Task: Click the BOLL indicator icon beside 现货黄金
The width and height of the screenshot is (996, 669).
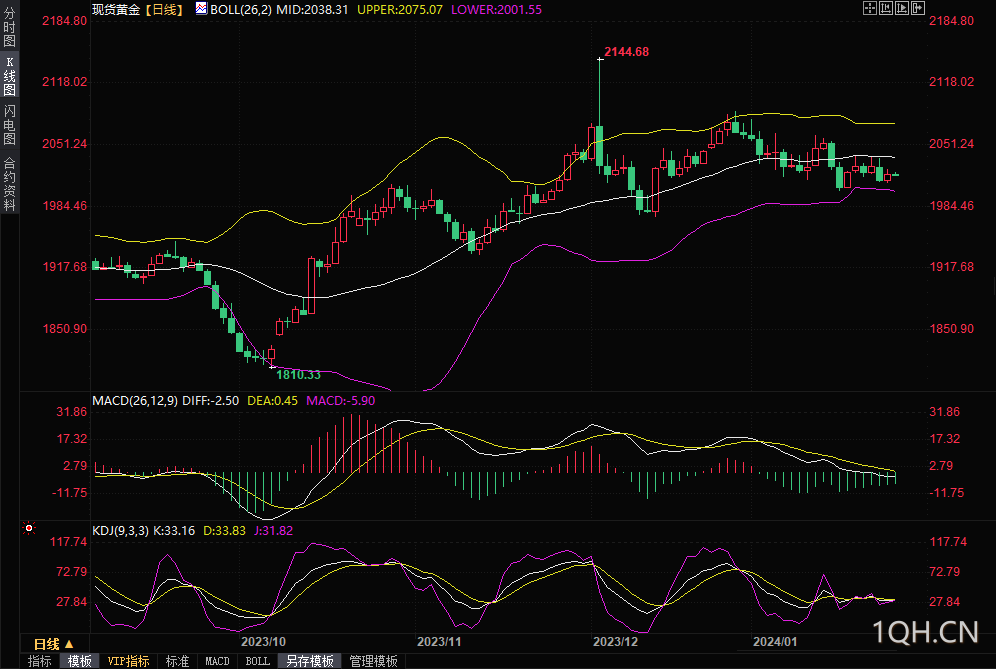Action: 201,8
